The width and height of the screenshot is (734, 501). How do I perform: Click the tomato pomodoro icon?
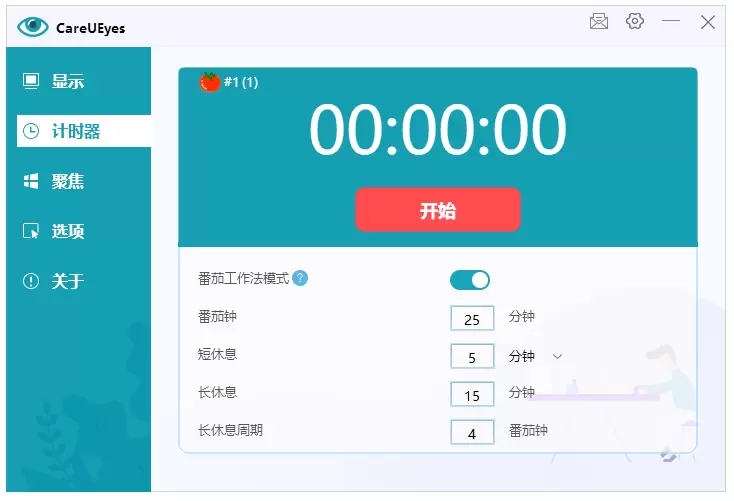pos(209,82)
